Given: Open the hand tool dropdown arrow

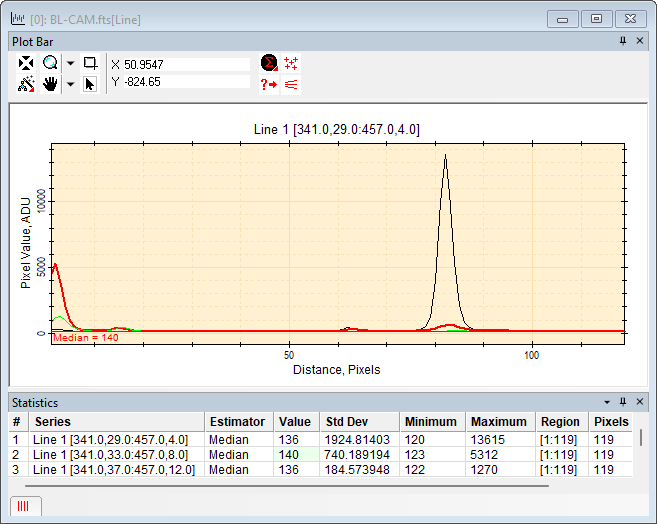Looking at the screenshot, I should (x=70, y=84).
